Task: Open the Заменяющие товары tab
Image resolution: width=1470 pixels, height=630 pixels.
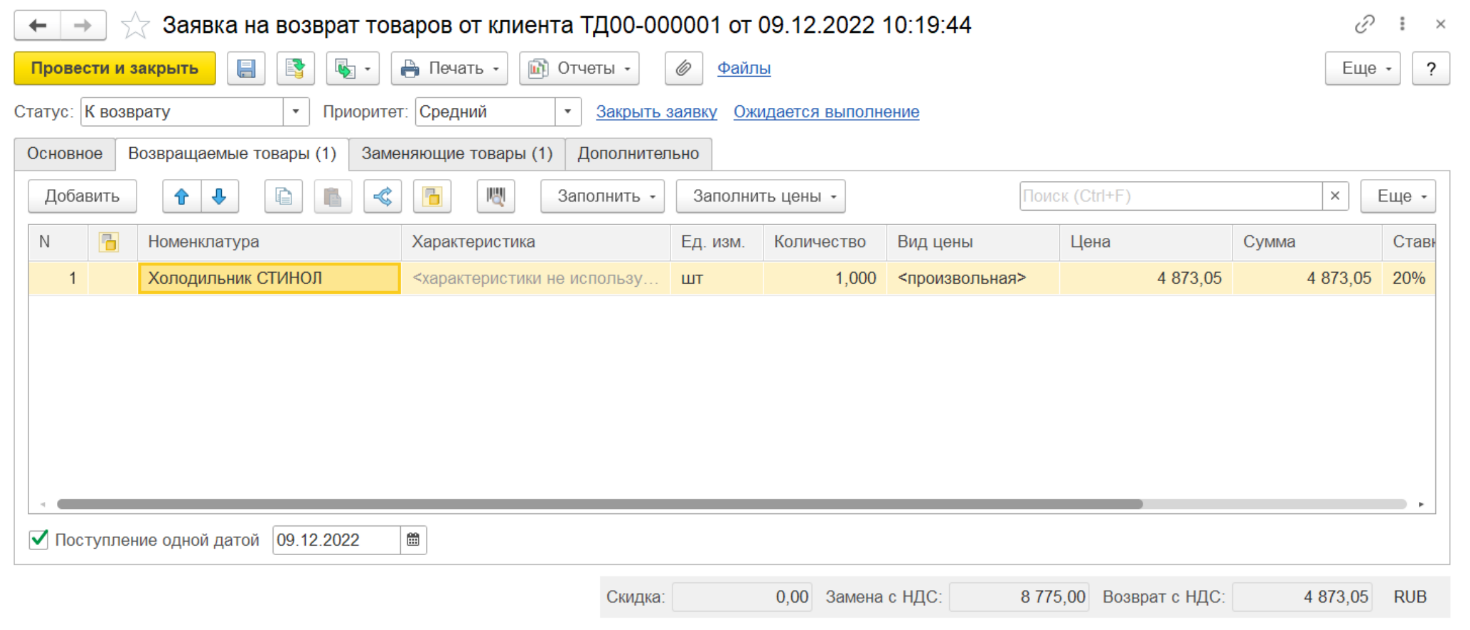Action: tap(456, 154)
